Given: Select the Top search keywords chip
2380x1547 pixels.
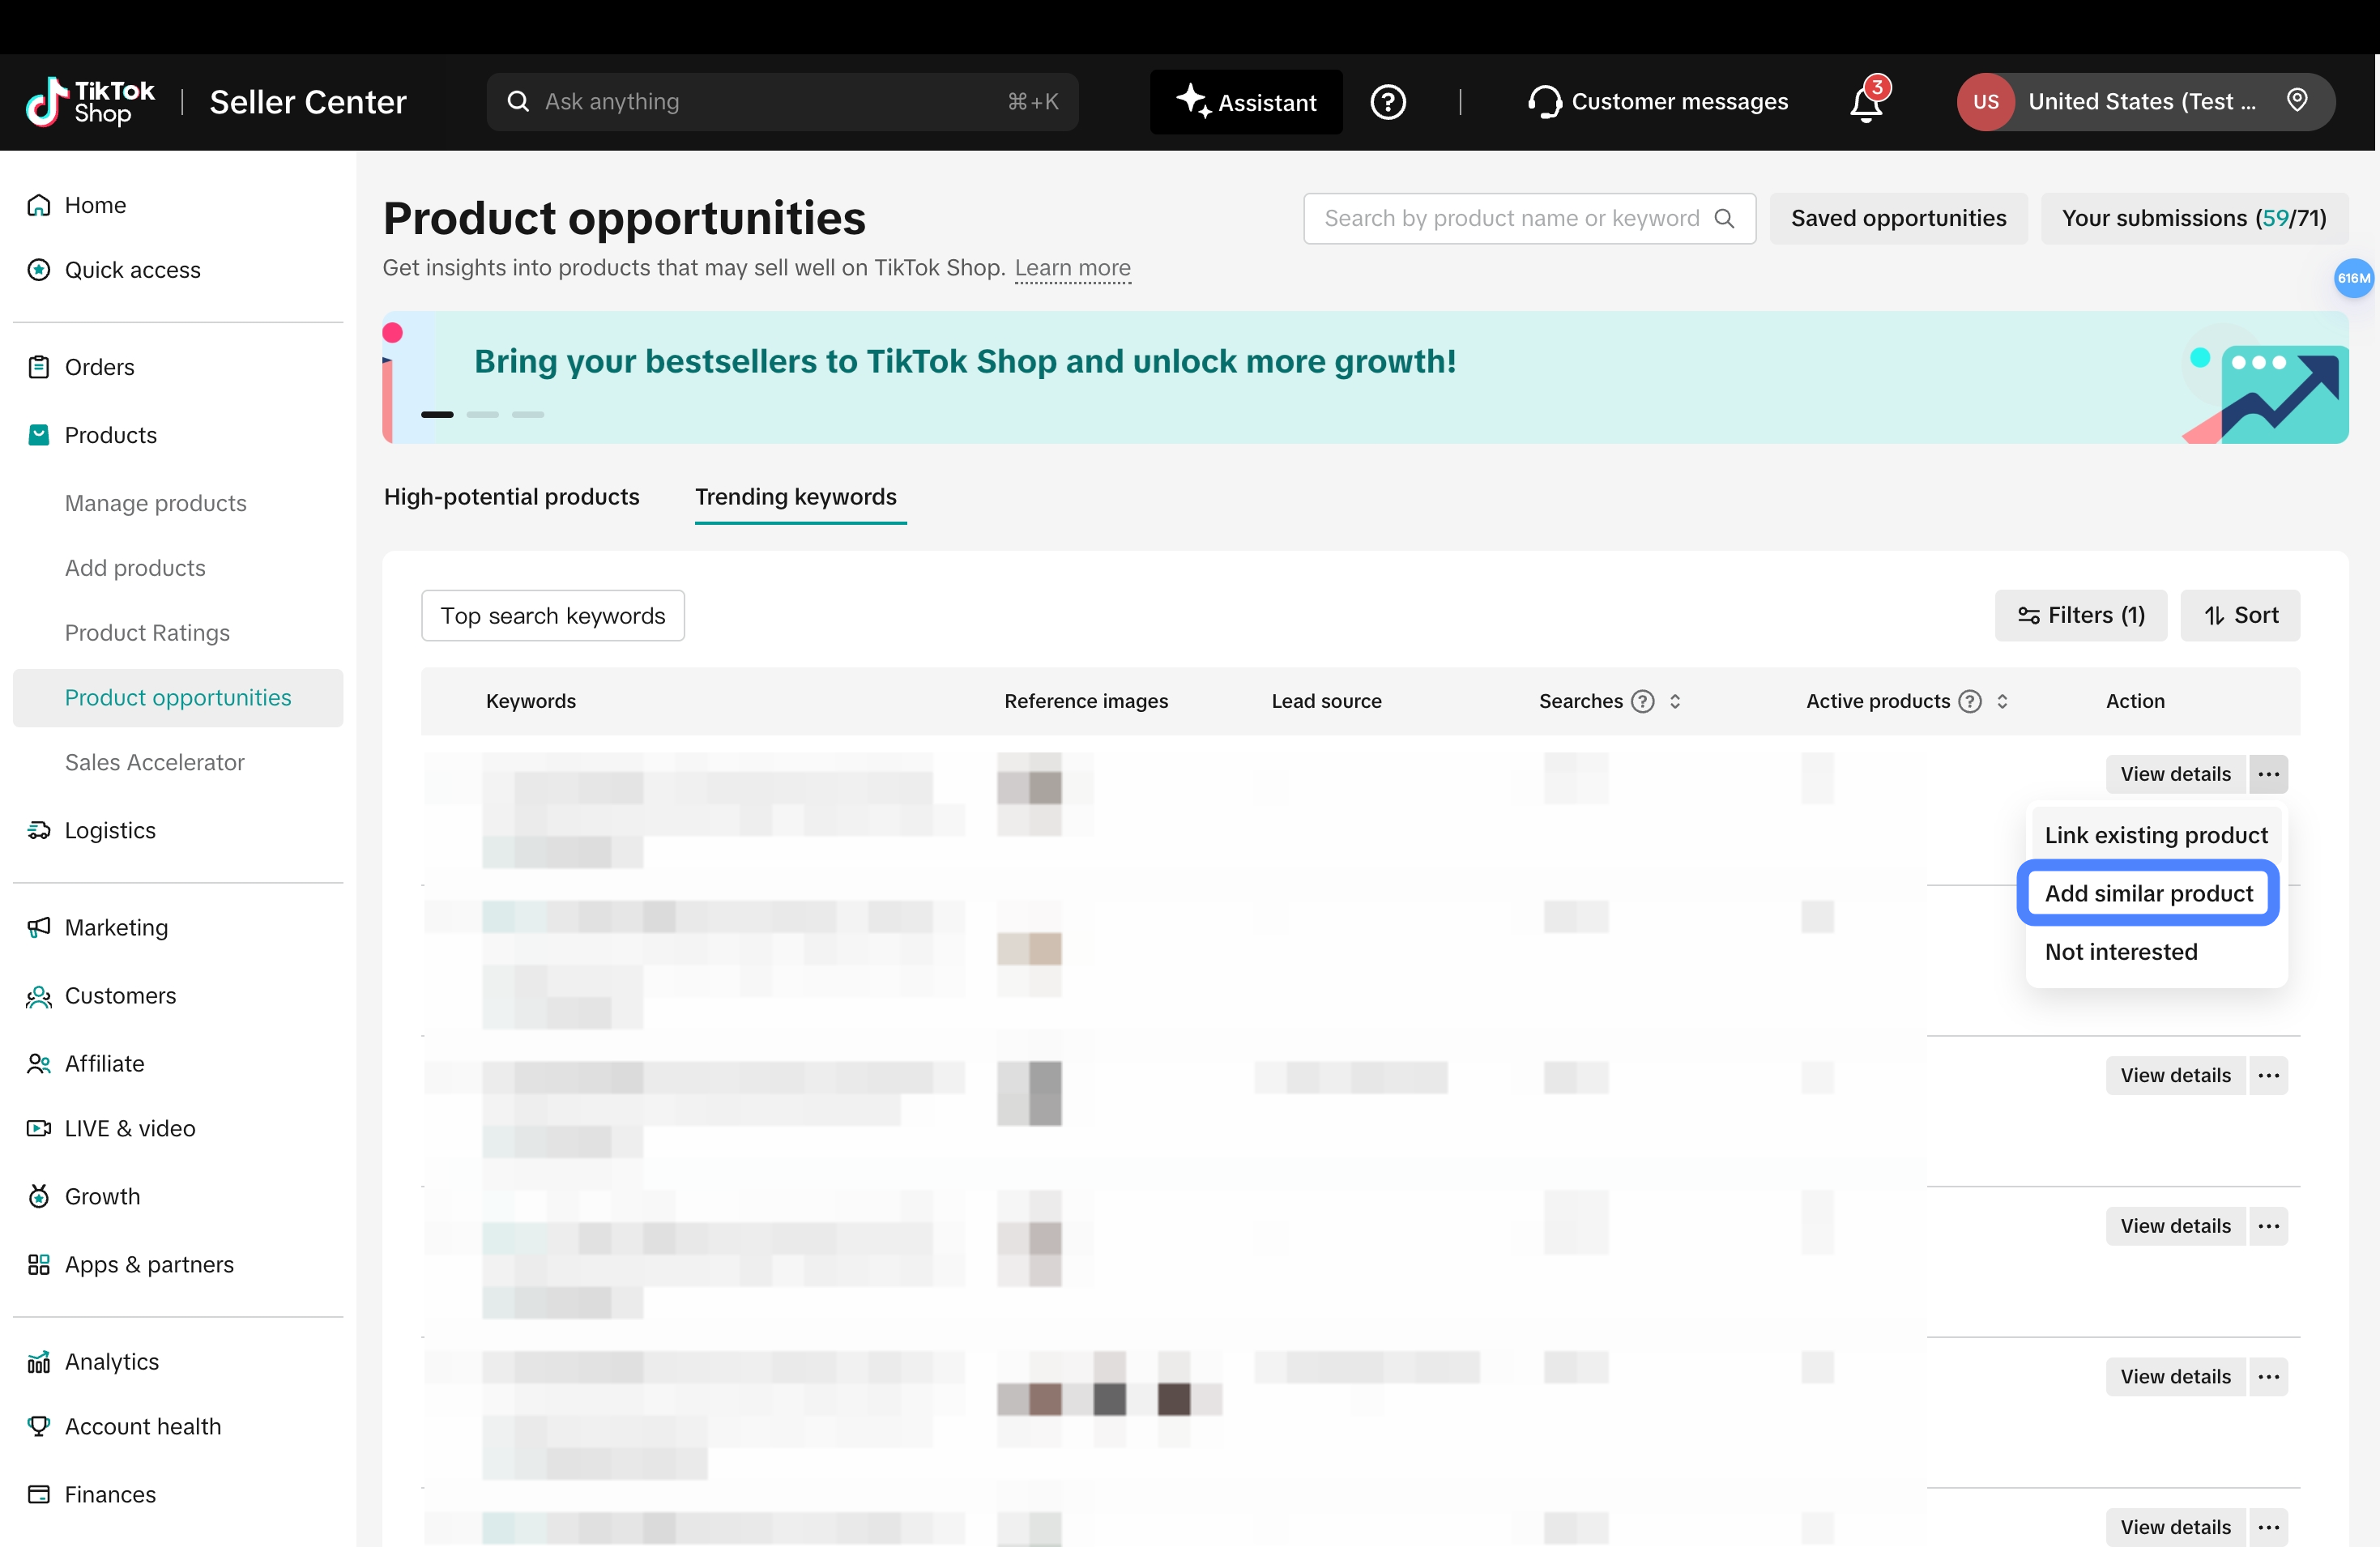Looking at the screenshot, I should (x=553, y=615).
